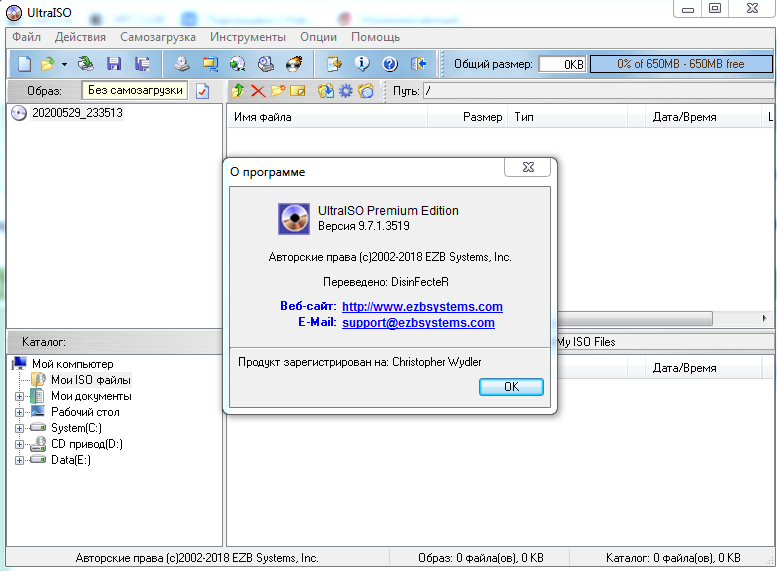Open the Опции menu
Viewport: 777px width, 571px height.
click(319, 37)
